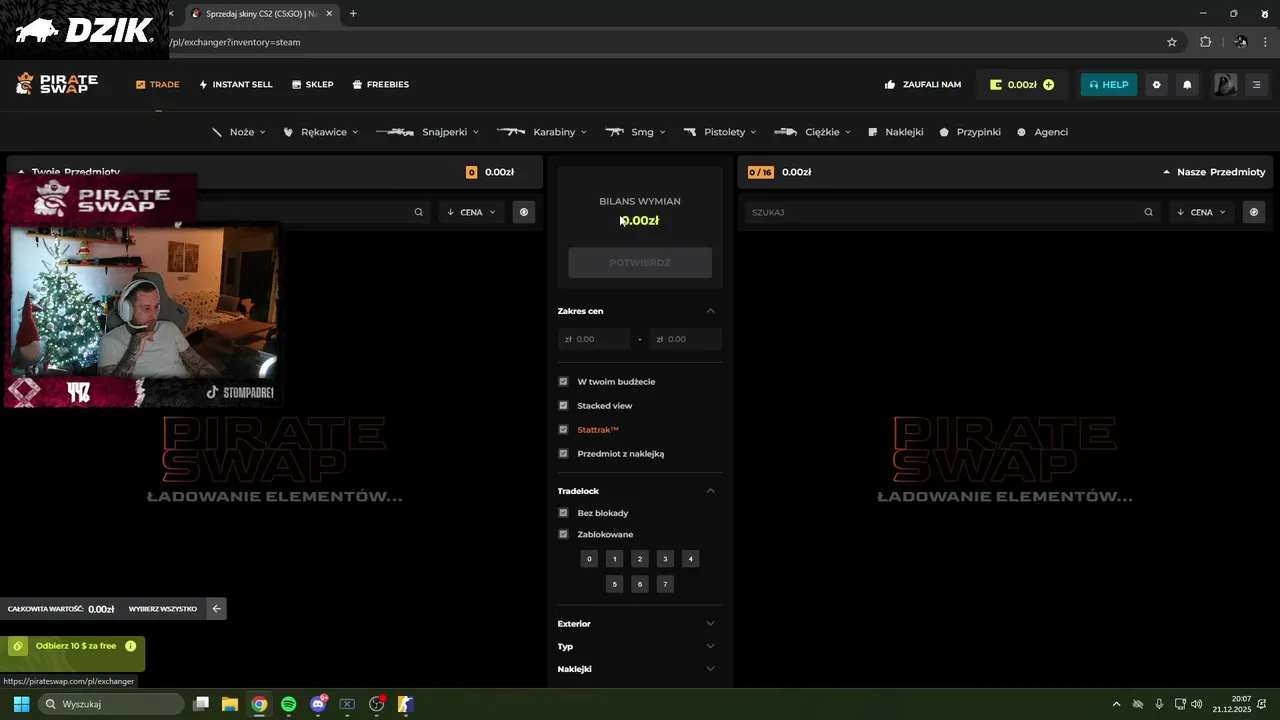
Task: Expand the Naklejki filter section
Action: pos(639,669)
